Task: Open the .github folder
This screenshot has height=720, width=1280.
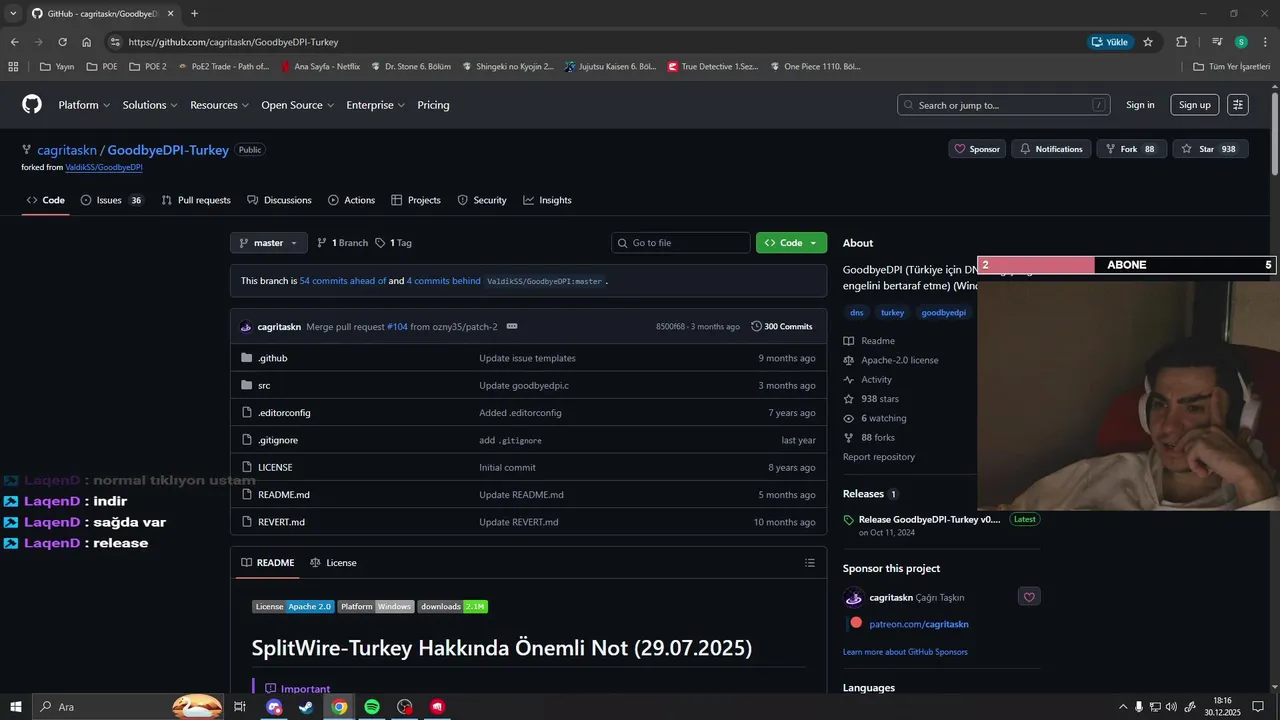Action: 272,358
